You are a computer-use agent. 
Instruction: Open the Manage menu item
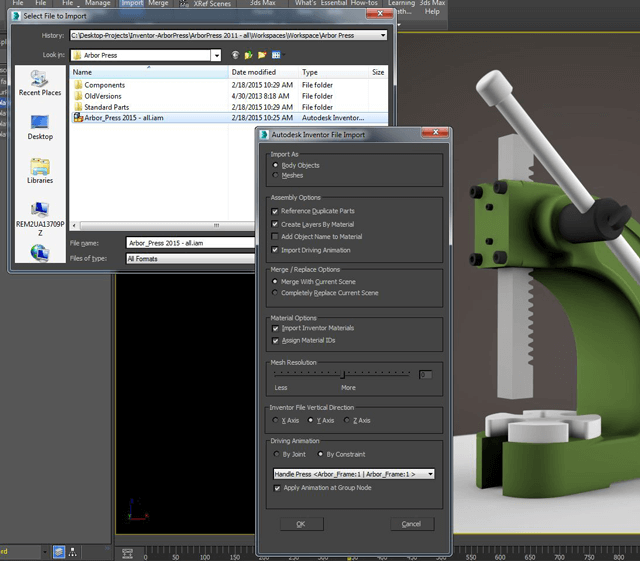point(97,3)
